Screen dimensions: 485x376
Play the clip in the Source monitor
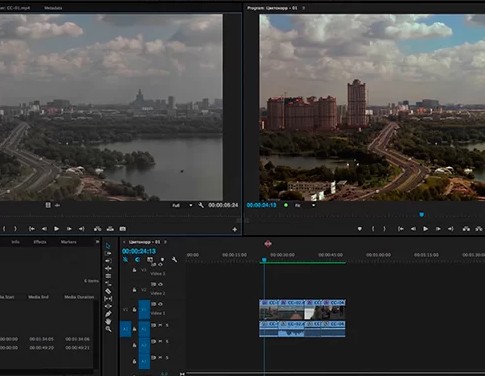point(57,229)
